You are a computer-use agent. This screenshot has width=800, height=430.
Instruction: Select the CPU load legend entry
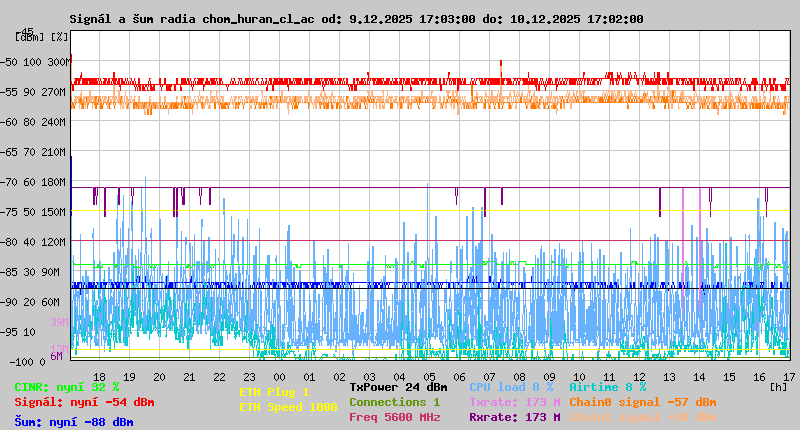click(x=511, y=387)
